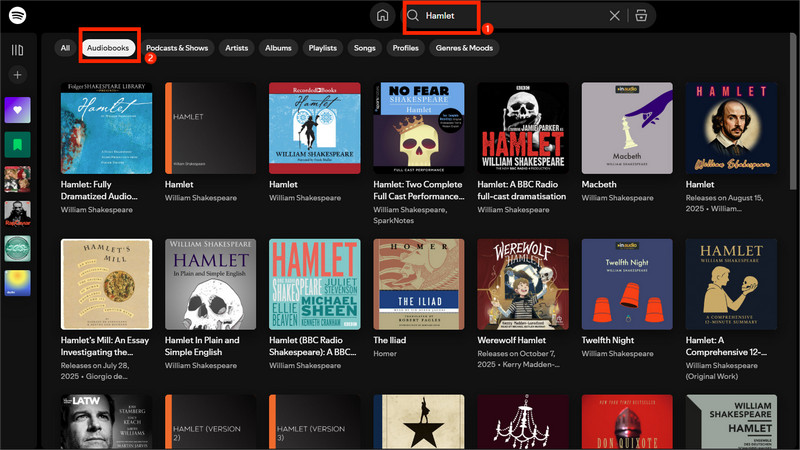Open Werewolf Hamlet cover
This screenshot has width=800, height=450.
[x=523, y=284]
